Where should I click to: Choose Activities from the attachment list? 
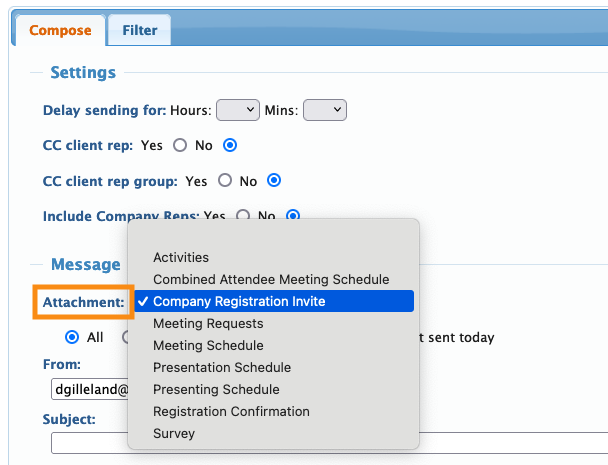pyautogui.click(x=181, y=258)
